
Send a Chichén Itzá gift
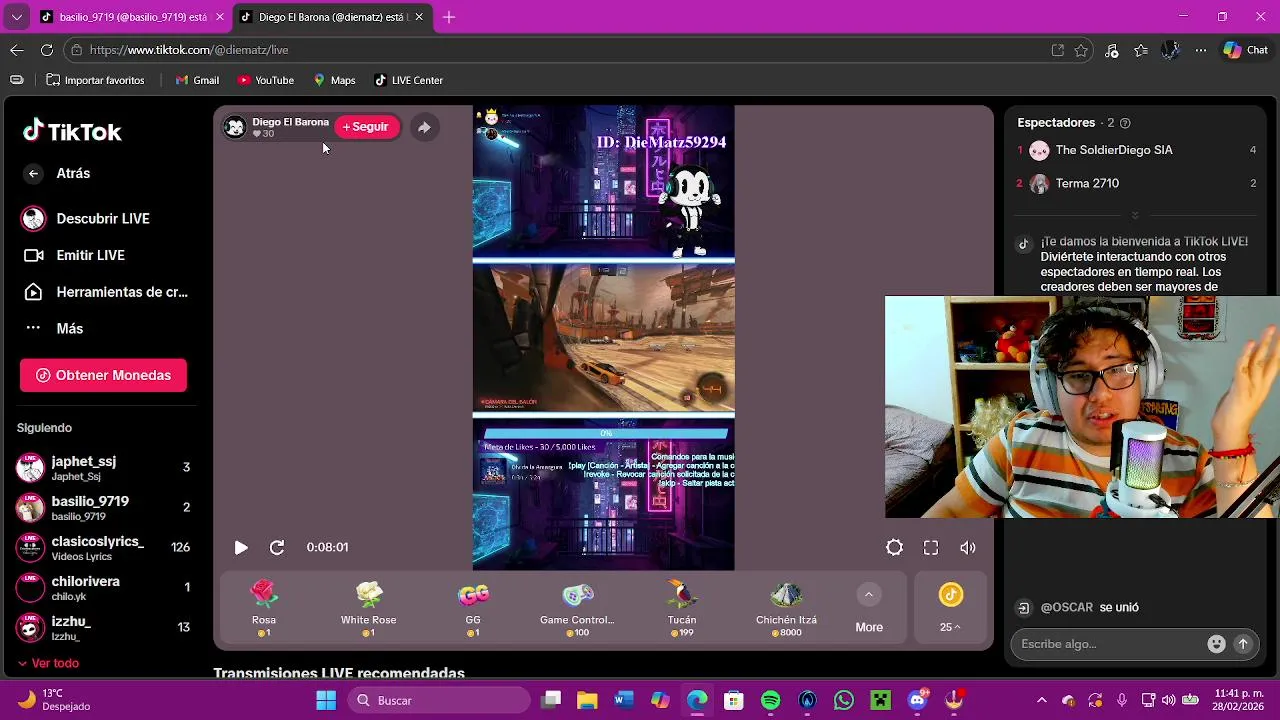786,608
